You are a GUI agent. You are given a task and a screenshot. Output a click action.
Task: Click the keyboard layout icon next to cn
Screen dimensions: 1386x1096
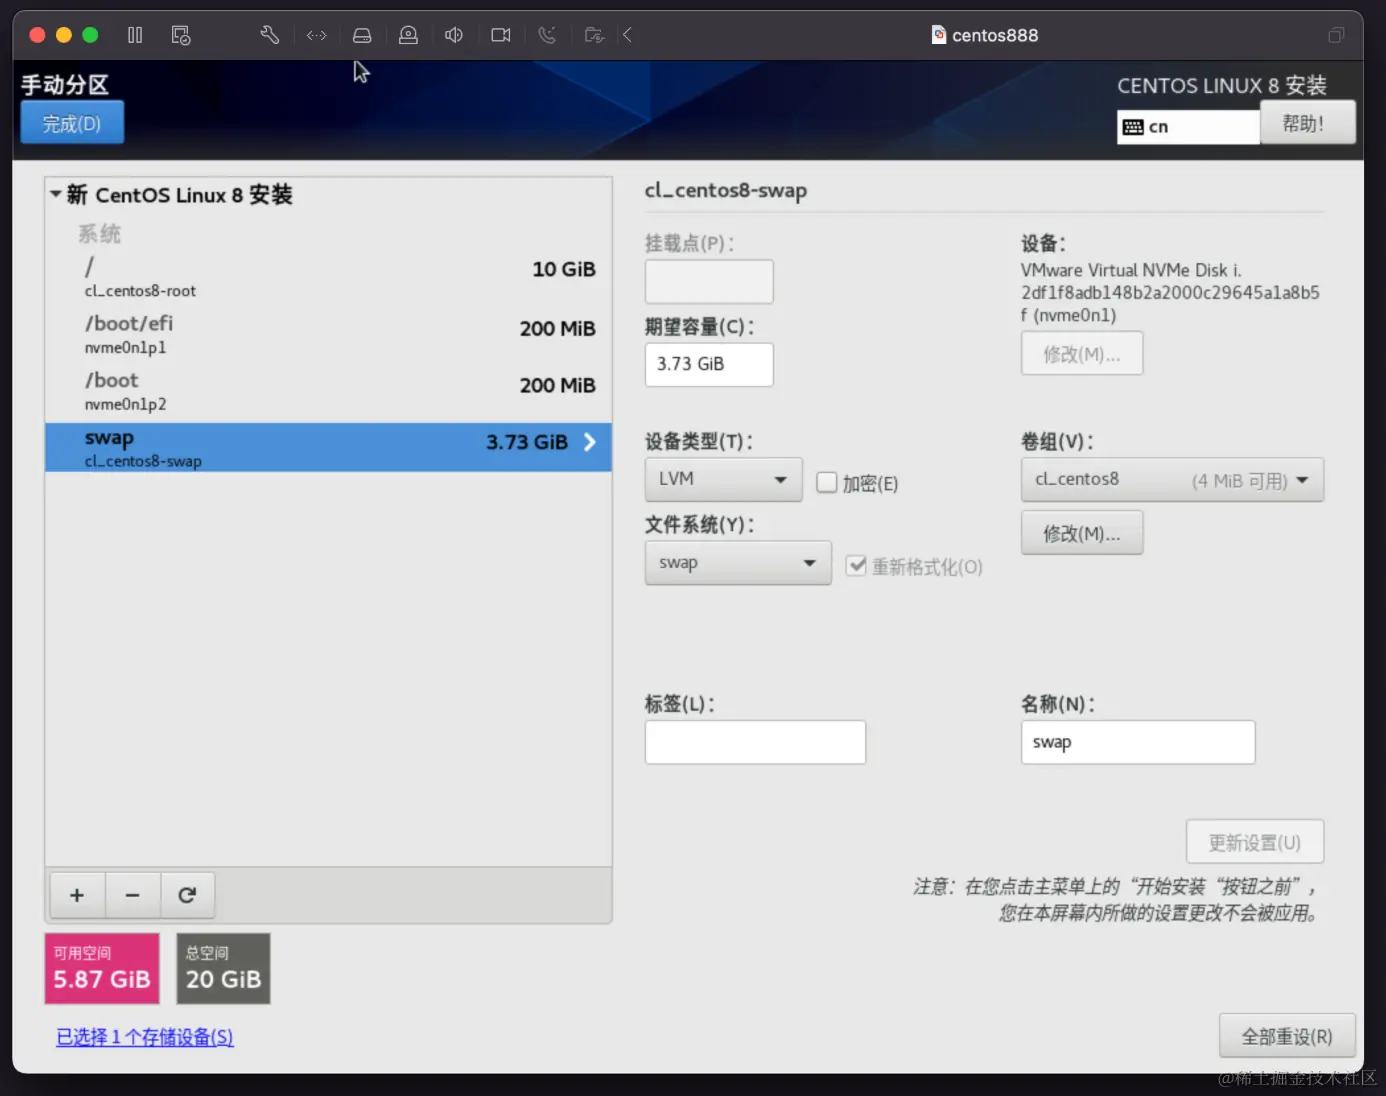point(1133,127)
